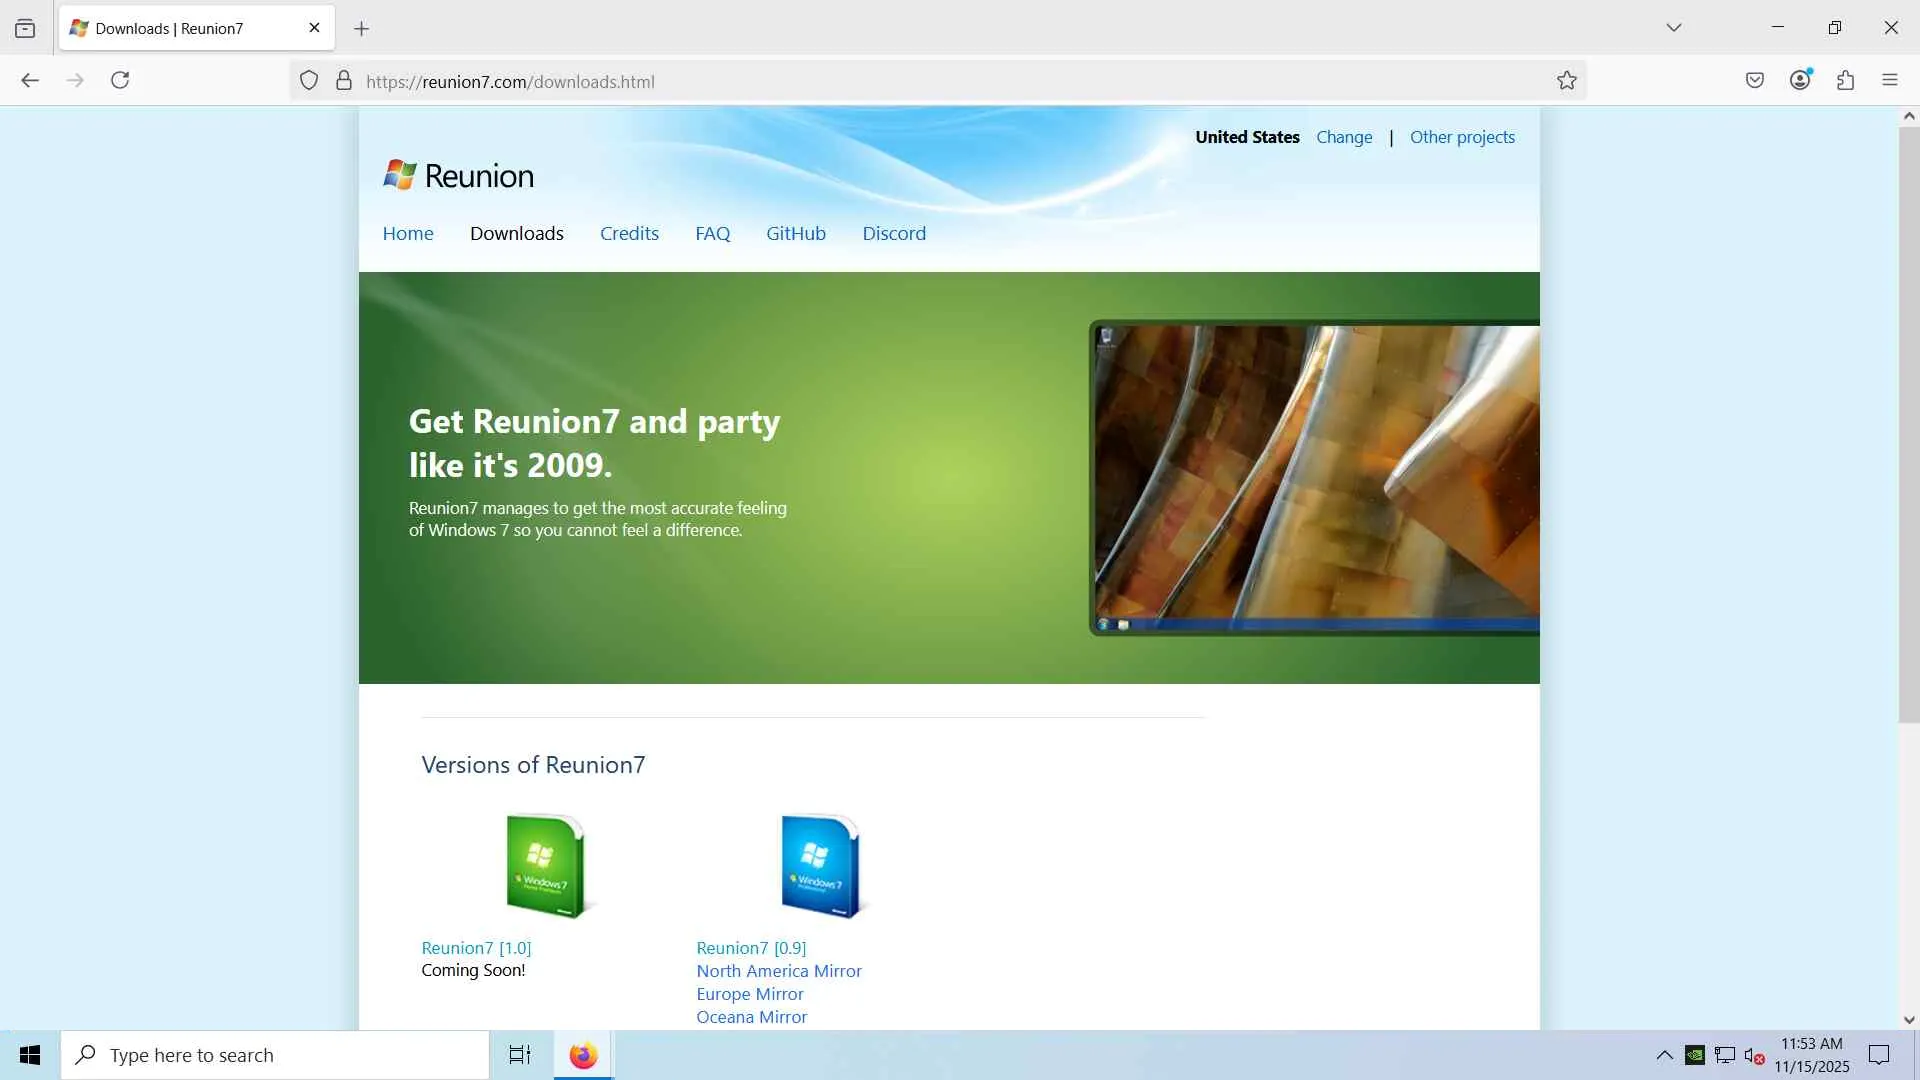The image size is (1920, 1080).
Task: Bookmark this page with the star icon
Action: 1566,81
